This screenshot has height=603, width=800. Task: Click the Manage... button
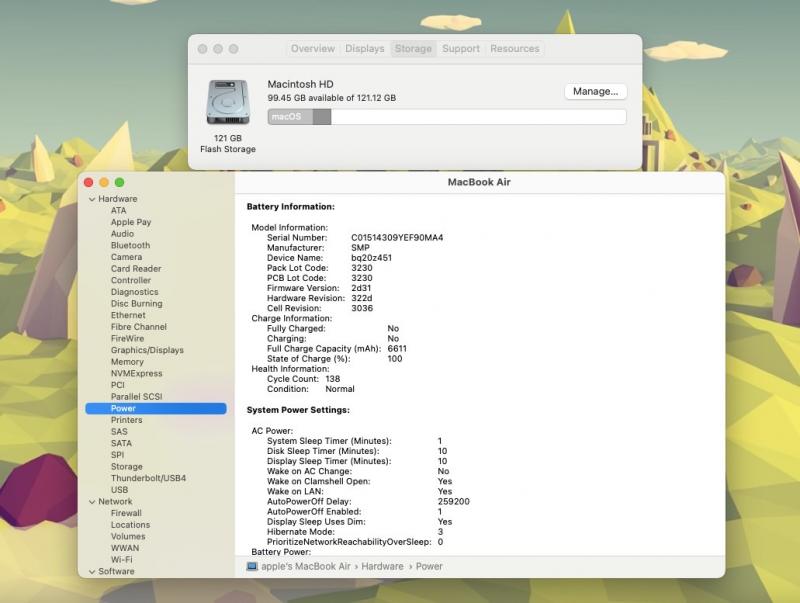[x=595, y=91]
